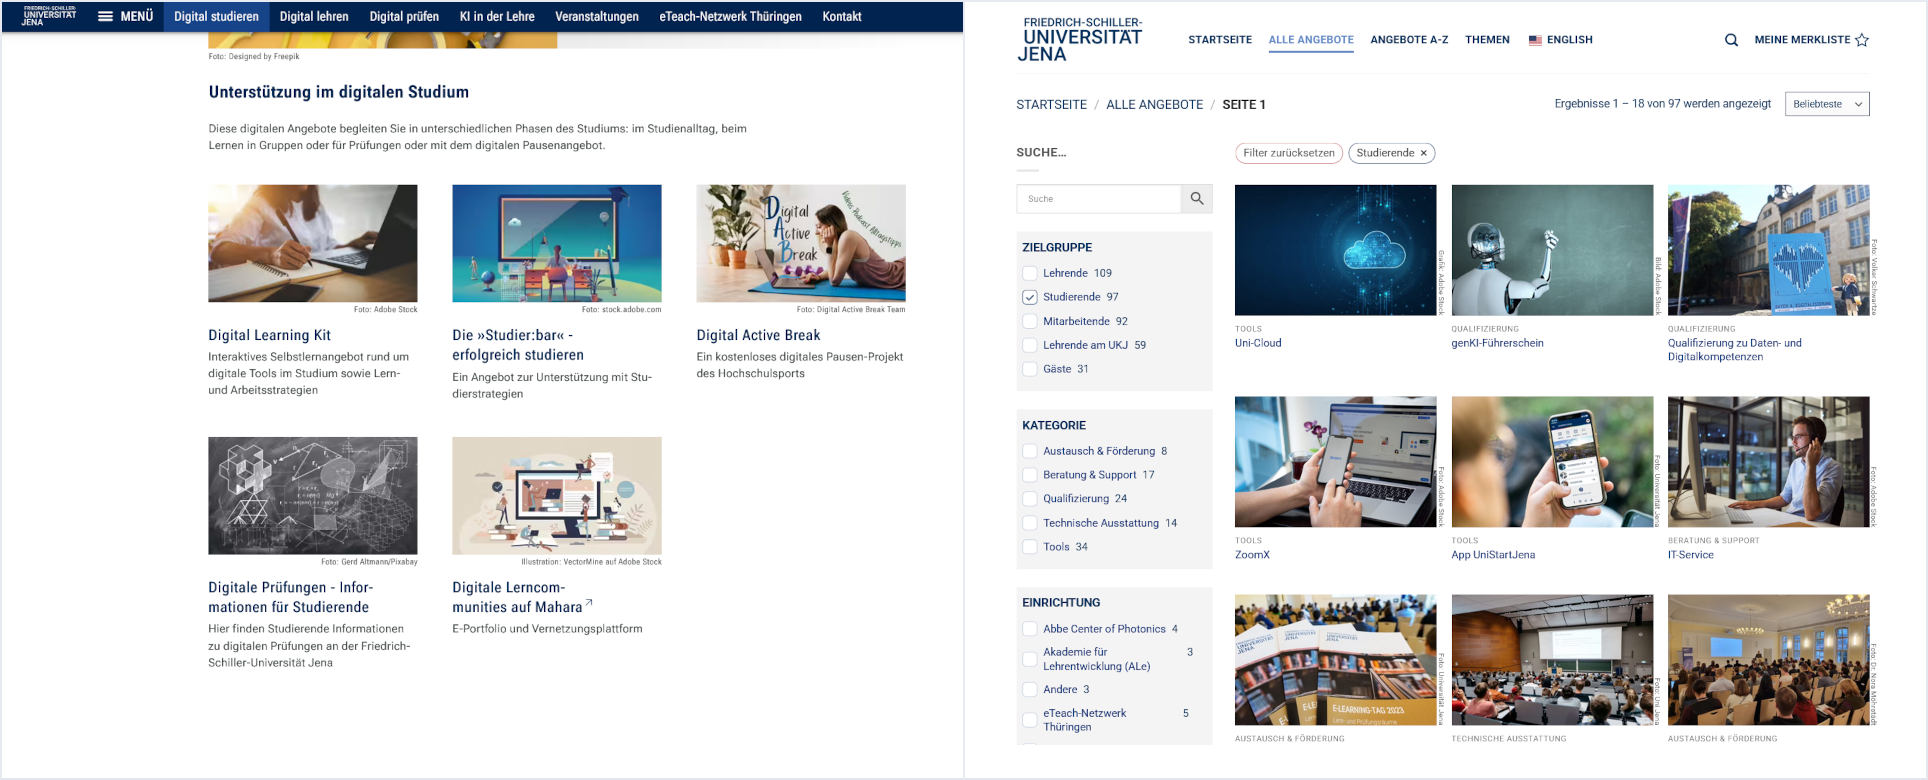Open the Beliebteste sort dropdown
This screenshot has height=780, width=1928.
(1826, 104)
